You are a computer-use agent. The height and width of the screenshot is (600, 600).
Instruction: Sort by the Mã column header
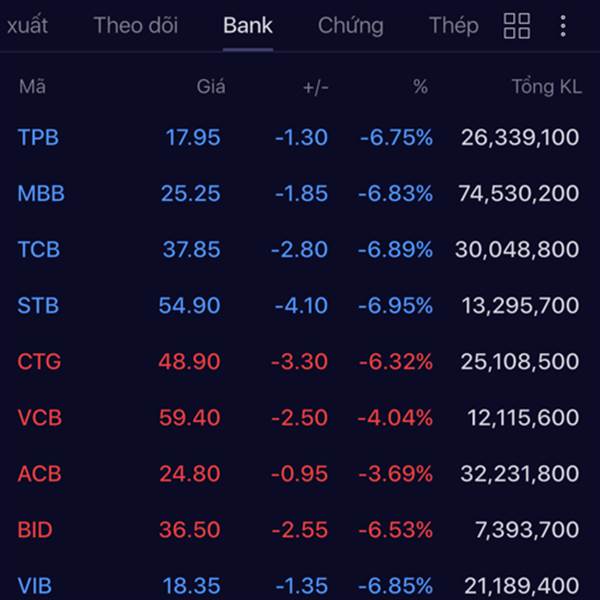(32, 87)
